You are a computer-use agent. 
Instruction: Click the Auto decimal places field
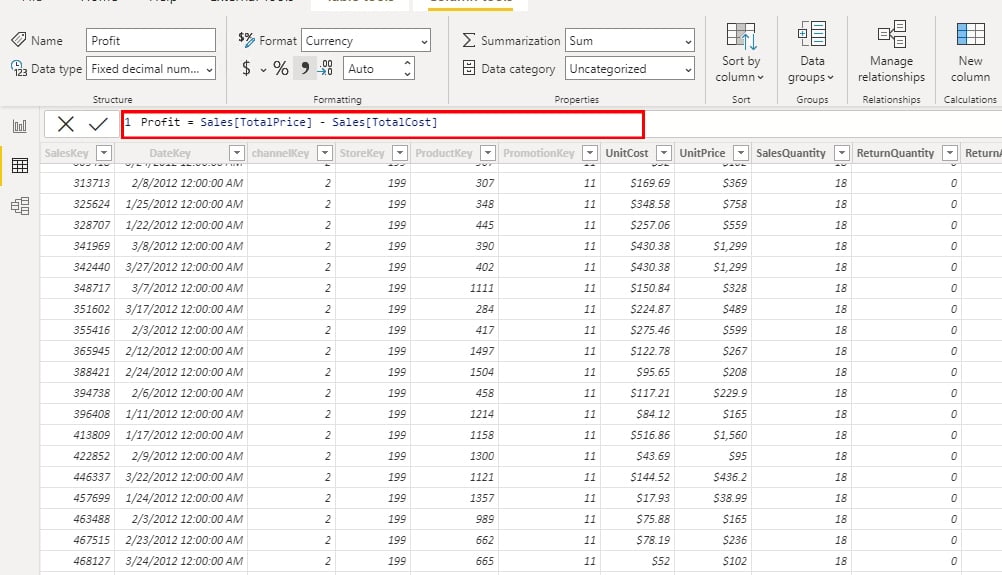[x=373, y=68]
